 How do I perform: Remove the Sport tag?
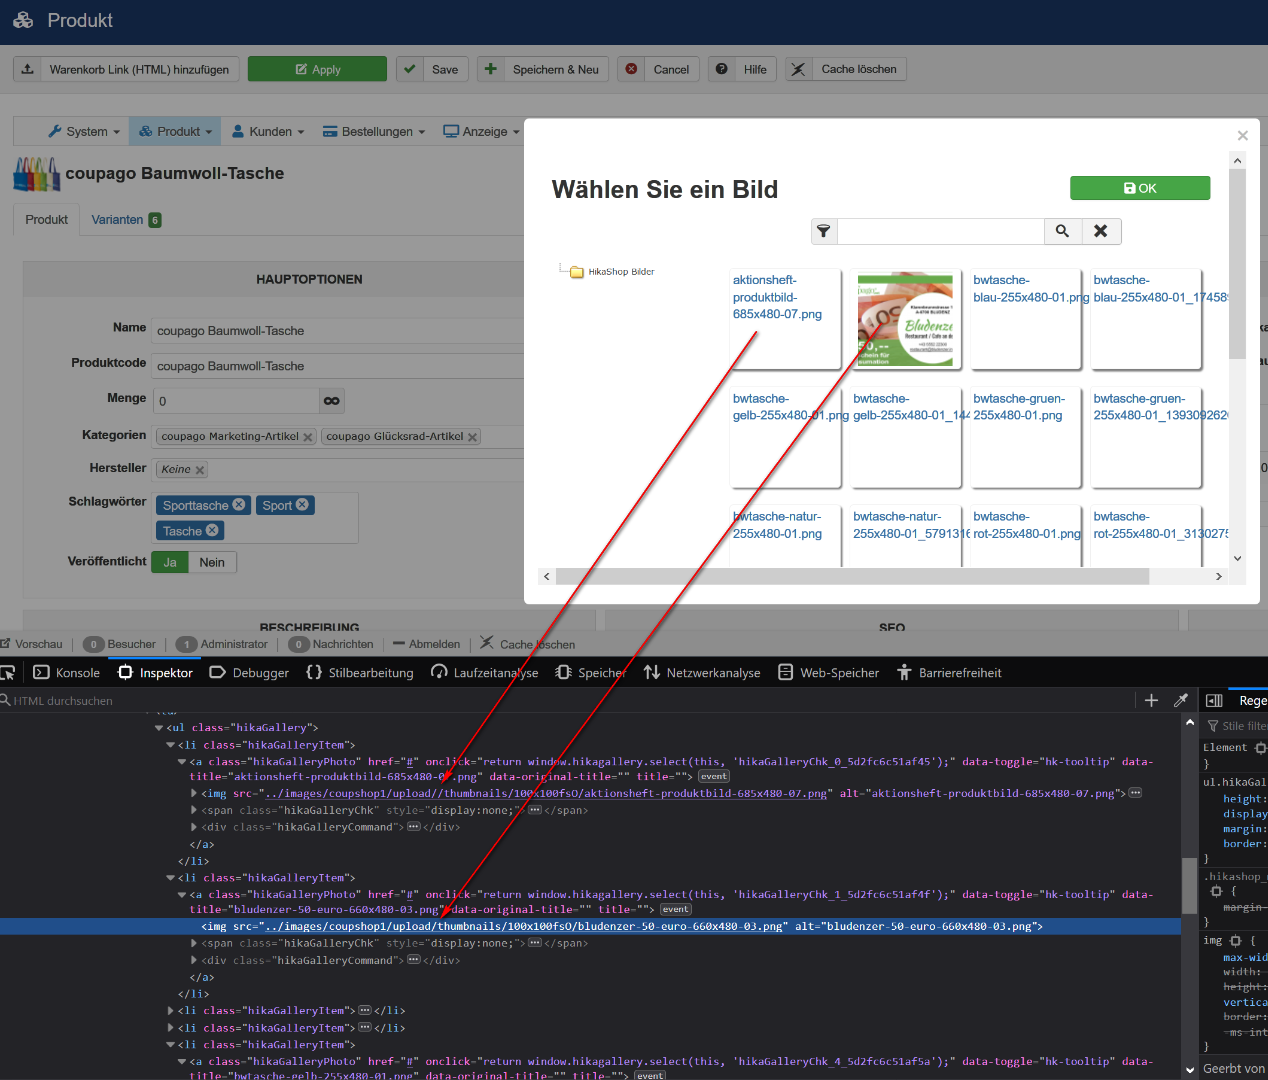302,505
